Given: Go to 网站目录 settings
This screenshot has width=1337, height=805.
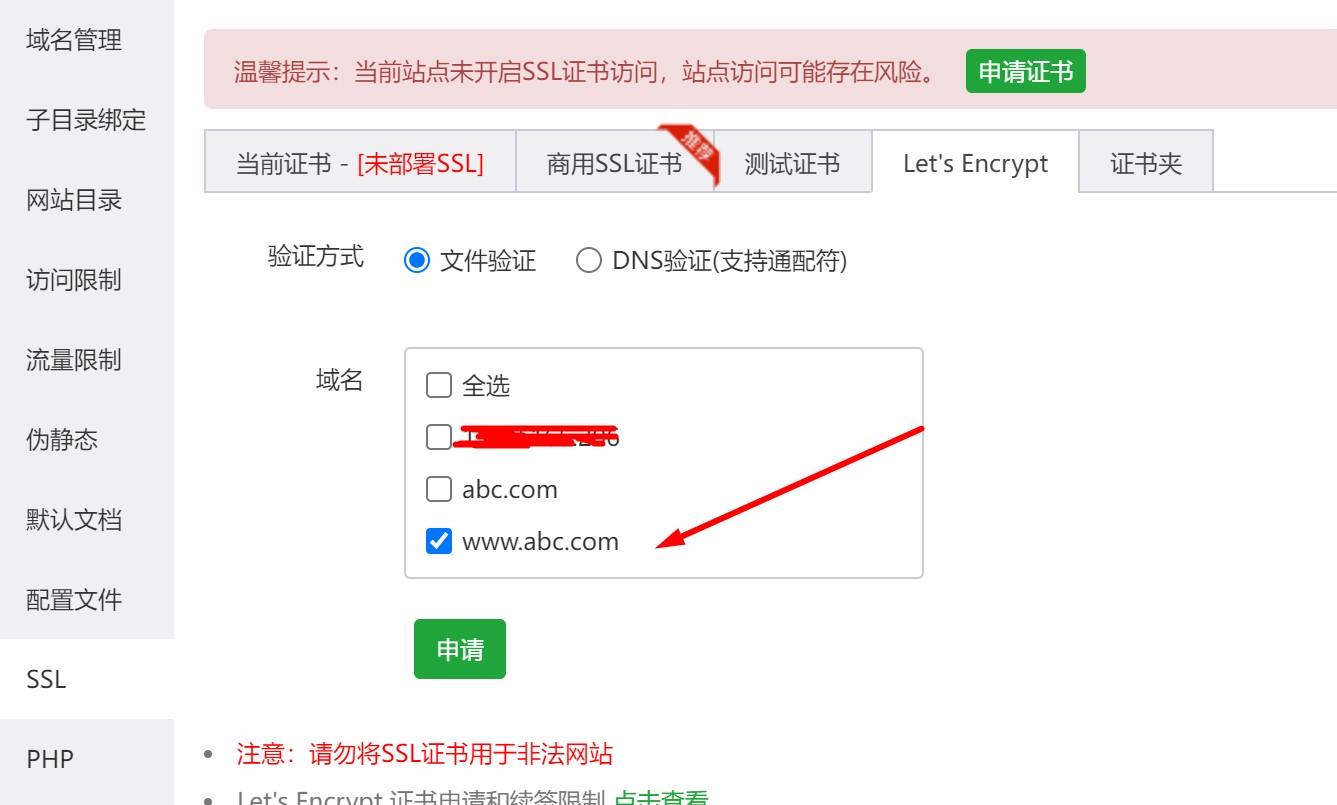Looking at the screenshot, I should (x=74, y=200).
